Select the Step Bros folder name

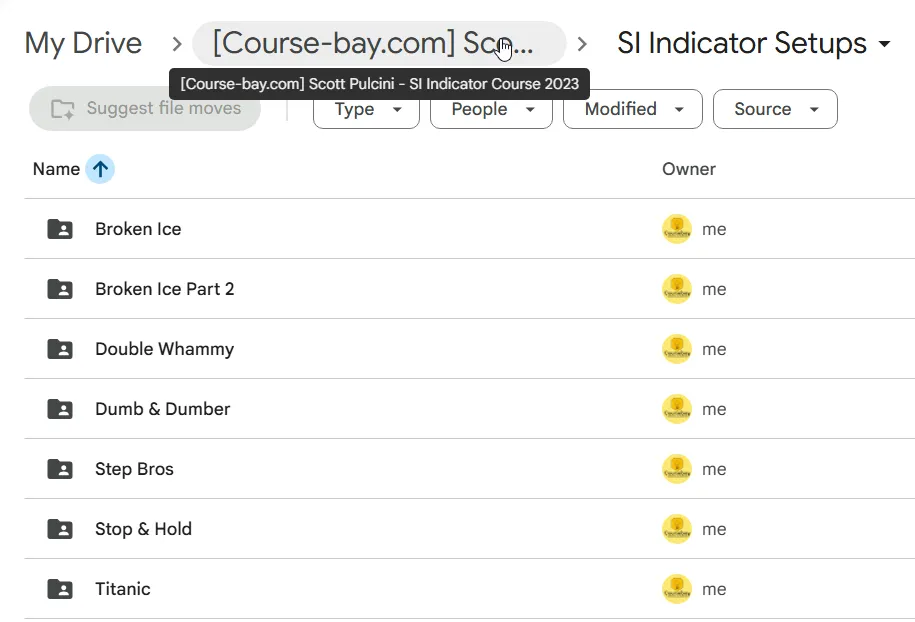(x=134, y=469)
